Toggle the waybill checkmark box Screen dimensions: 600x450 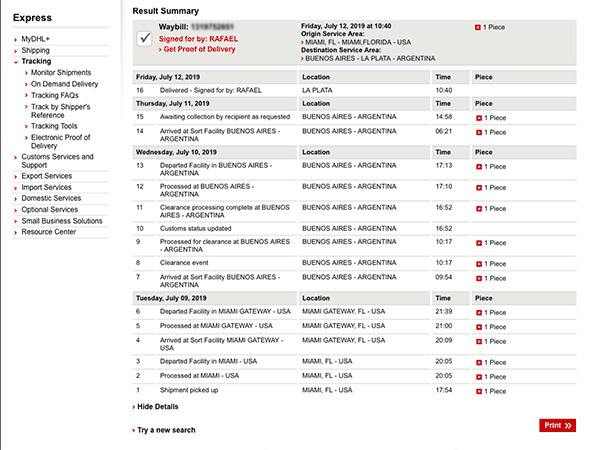(144, 39)
